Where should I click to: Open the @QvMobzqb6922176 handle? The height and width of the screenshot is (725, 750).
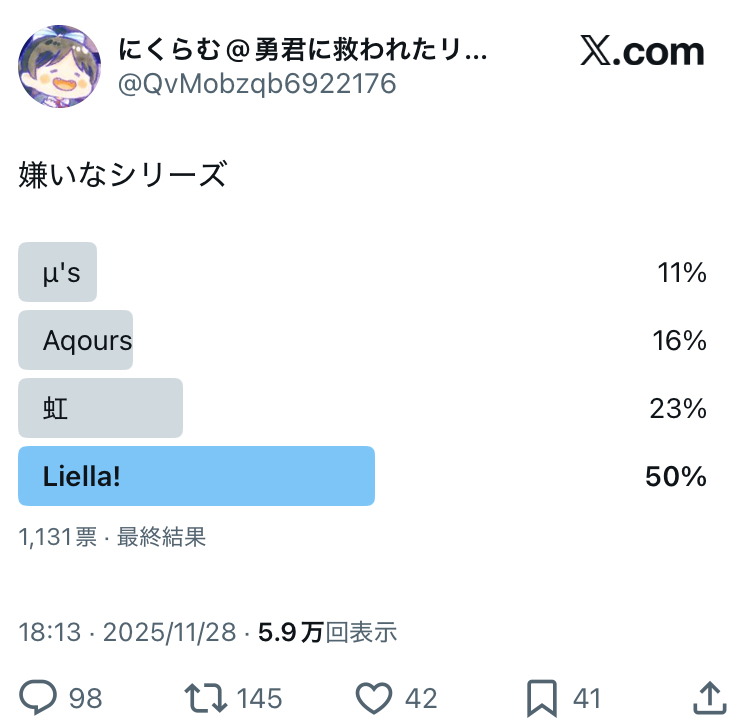(x=257, y=83)
